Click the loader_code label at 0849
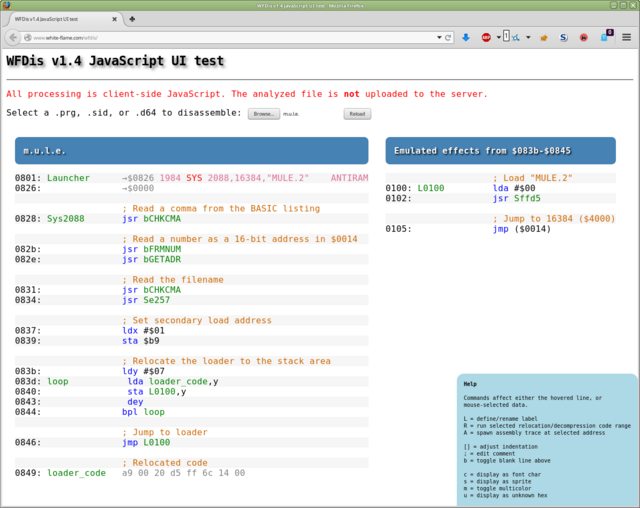640x508 pixels. pos(76,473)
